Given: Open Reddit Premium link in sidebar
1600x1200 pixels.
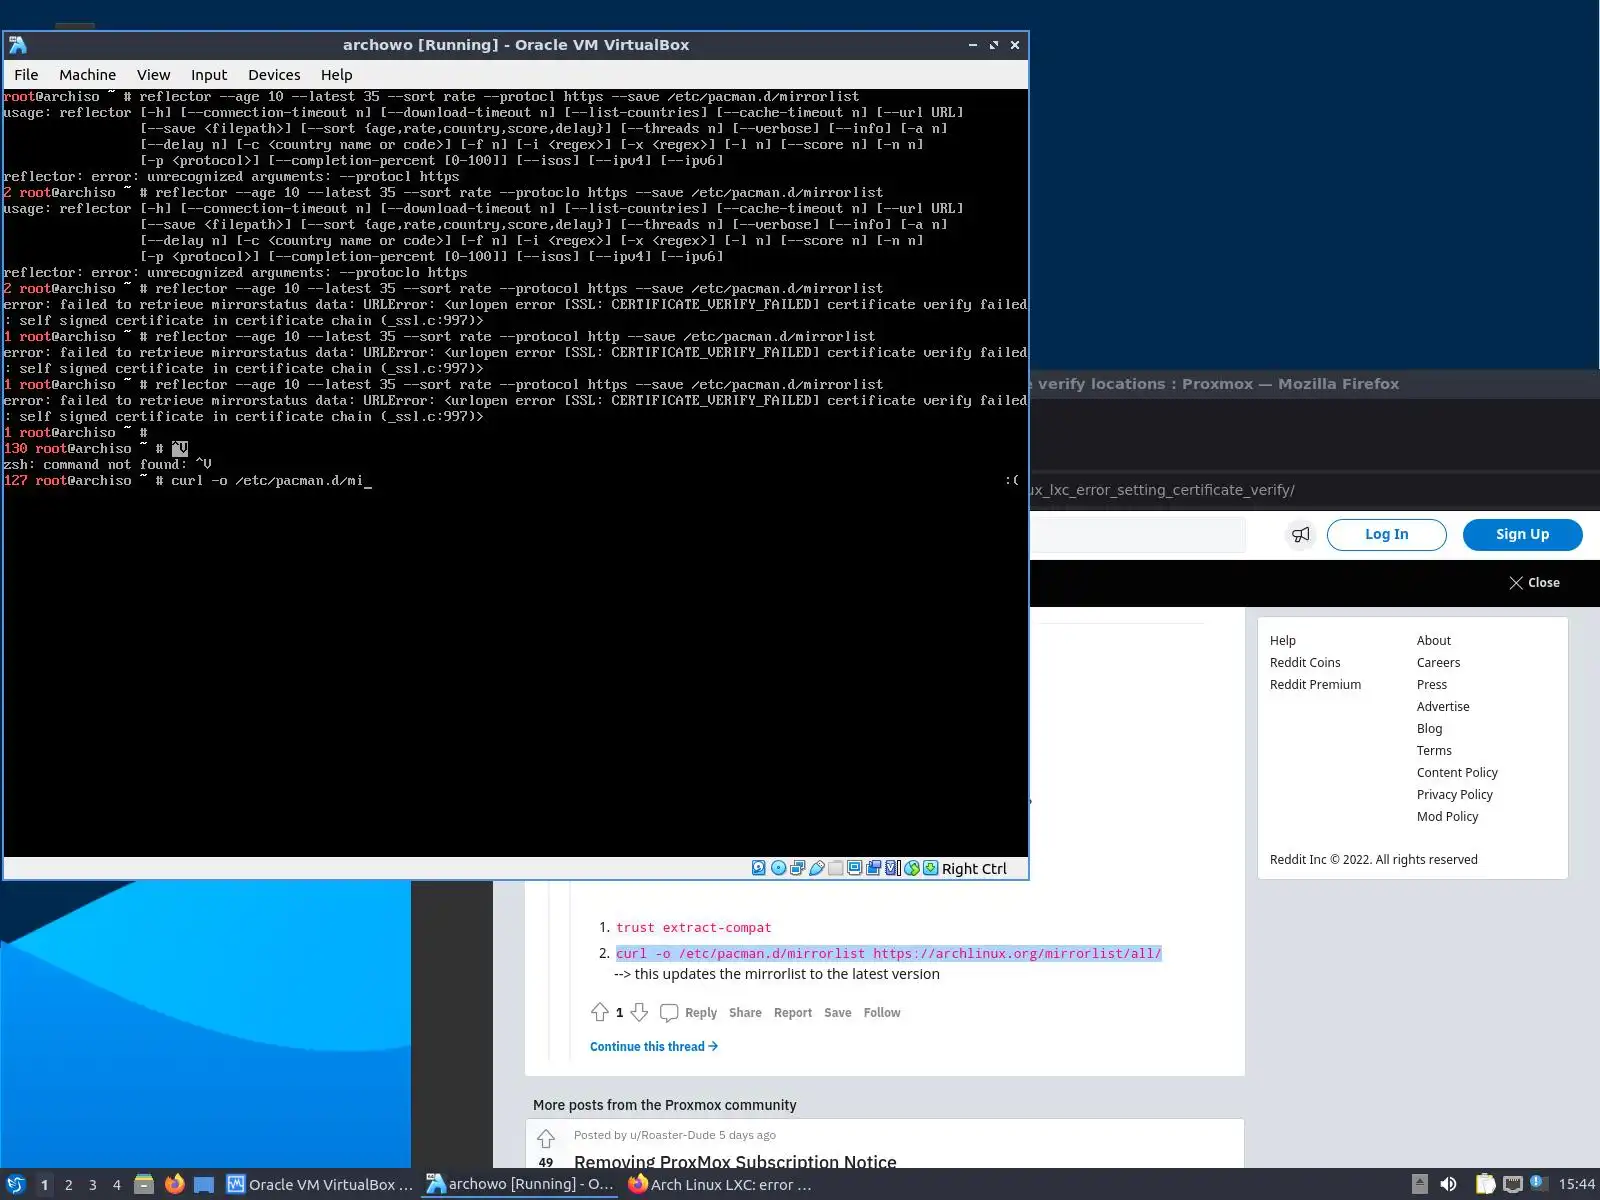Looking at the screenshot, I should click(1315, 685).
